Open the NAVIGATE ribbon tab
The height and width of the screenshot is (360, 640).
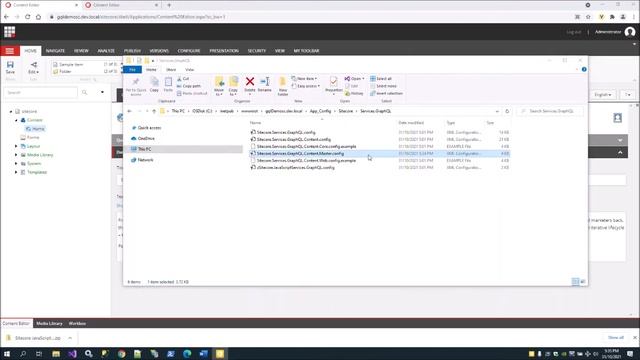coord(55,51)
